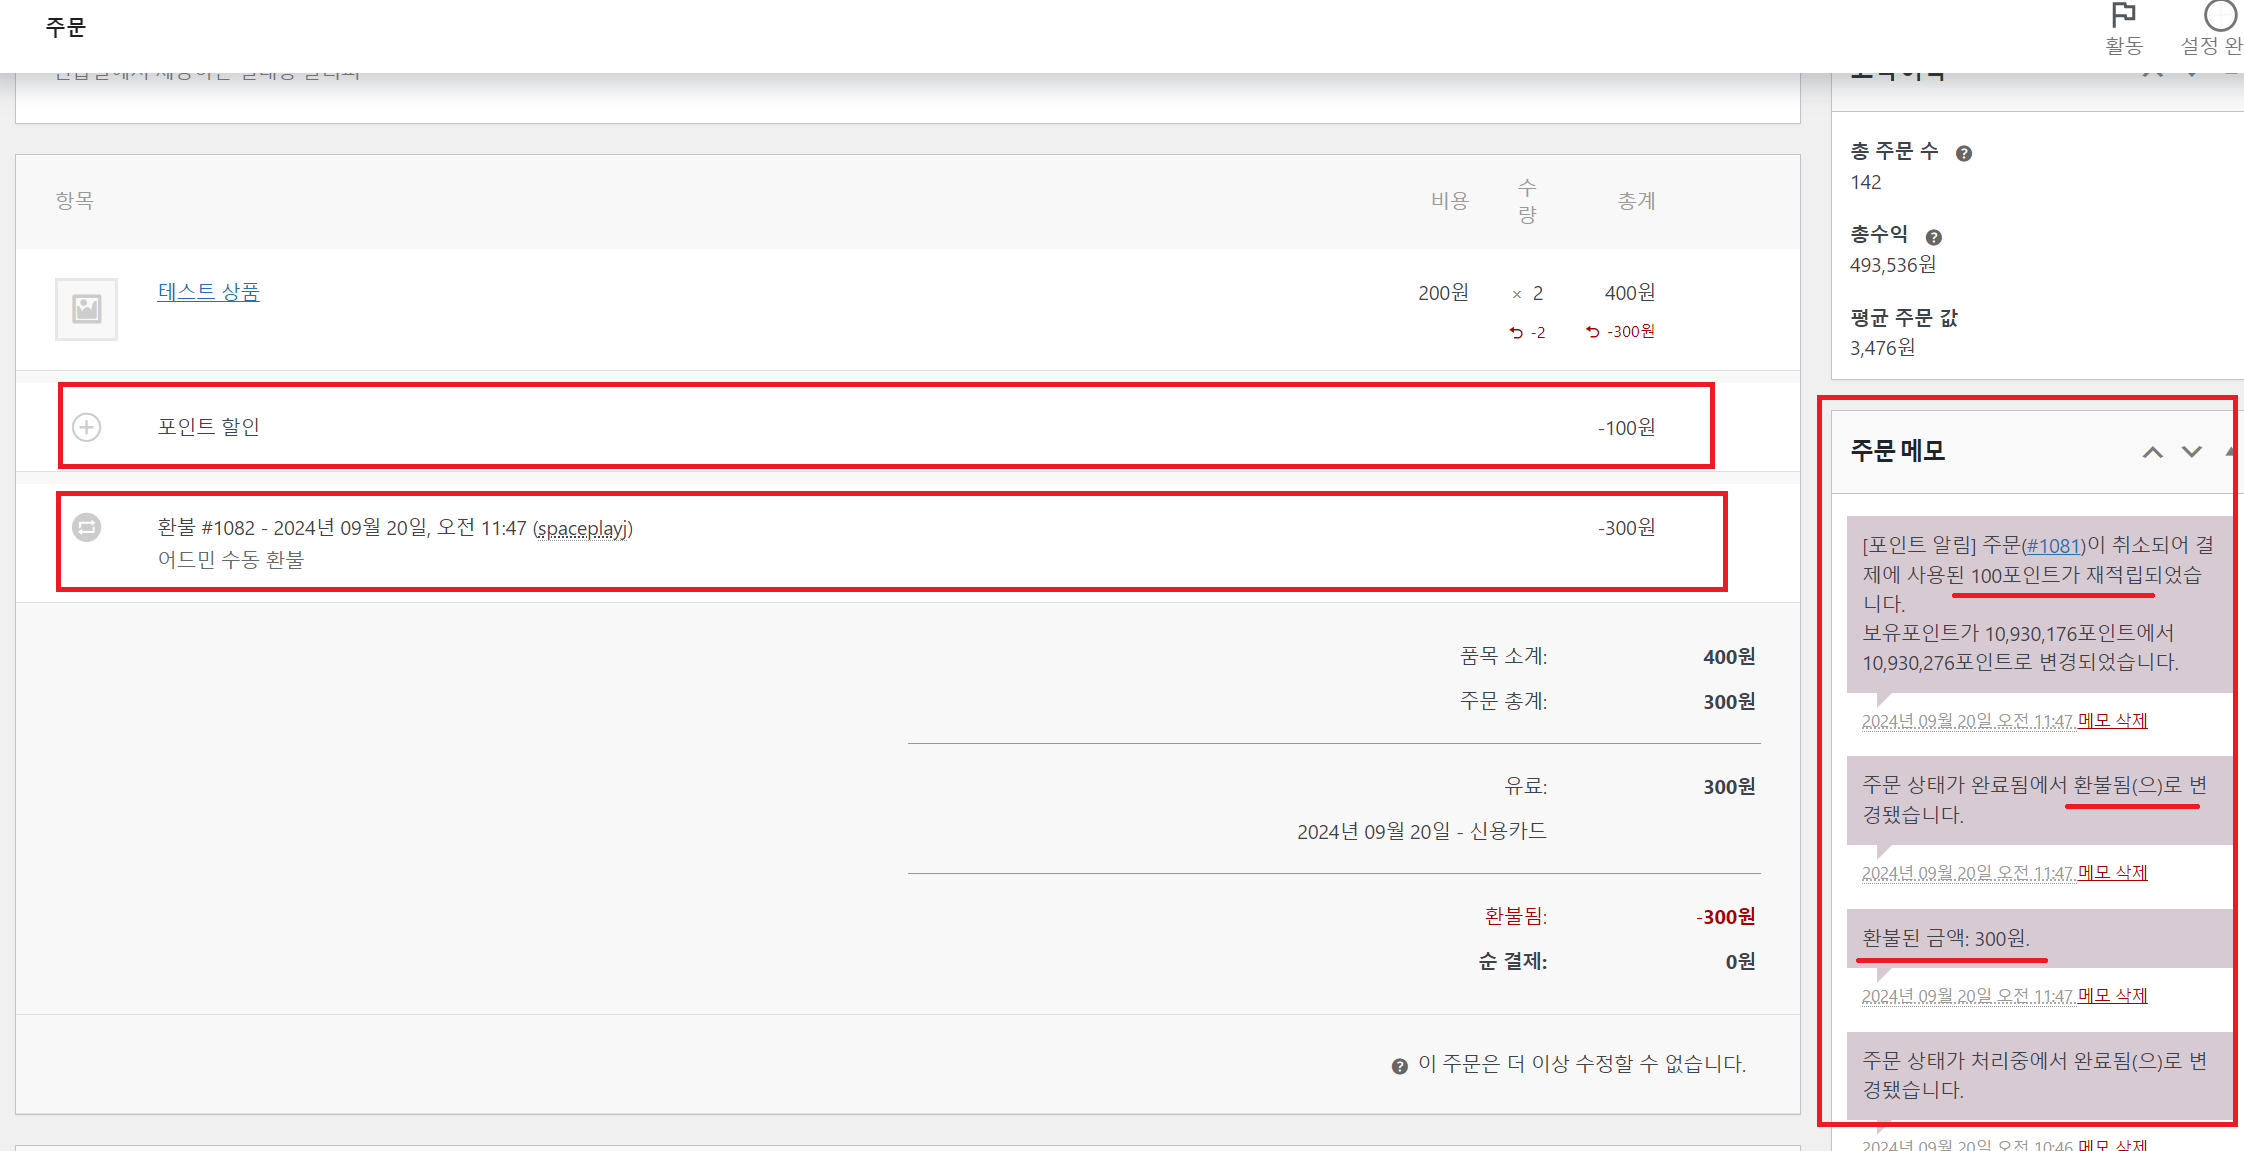
Task: Click the 설정 완료 circle icon
Action: tap(2220, 17)
